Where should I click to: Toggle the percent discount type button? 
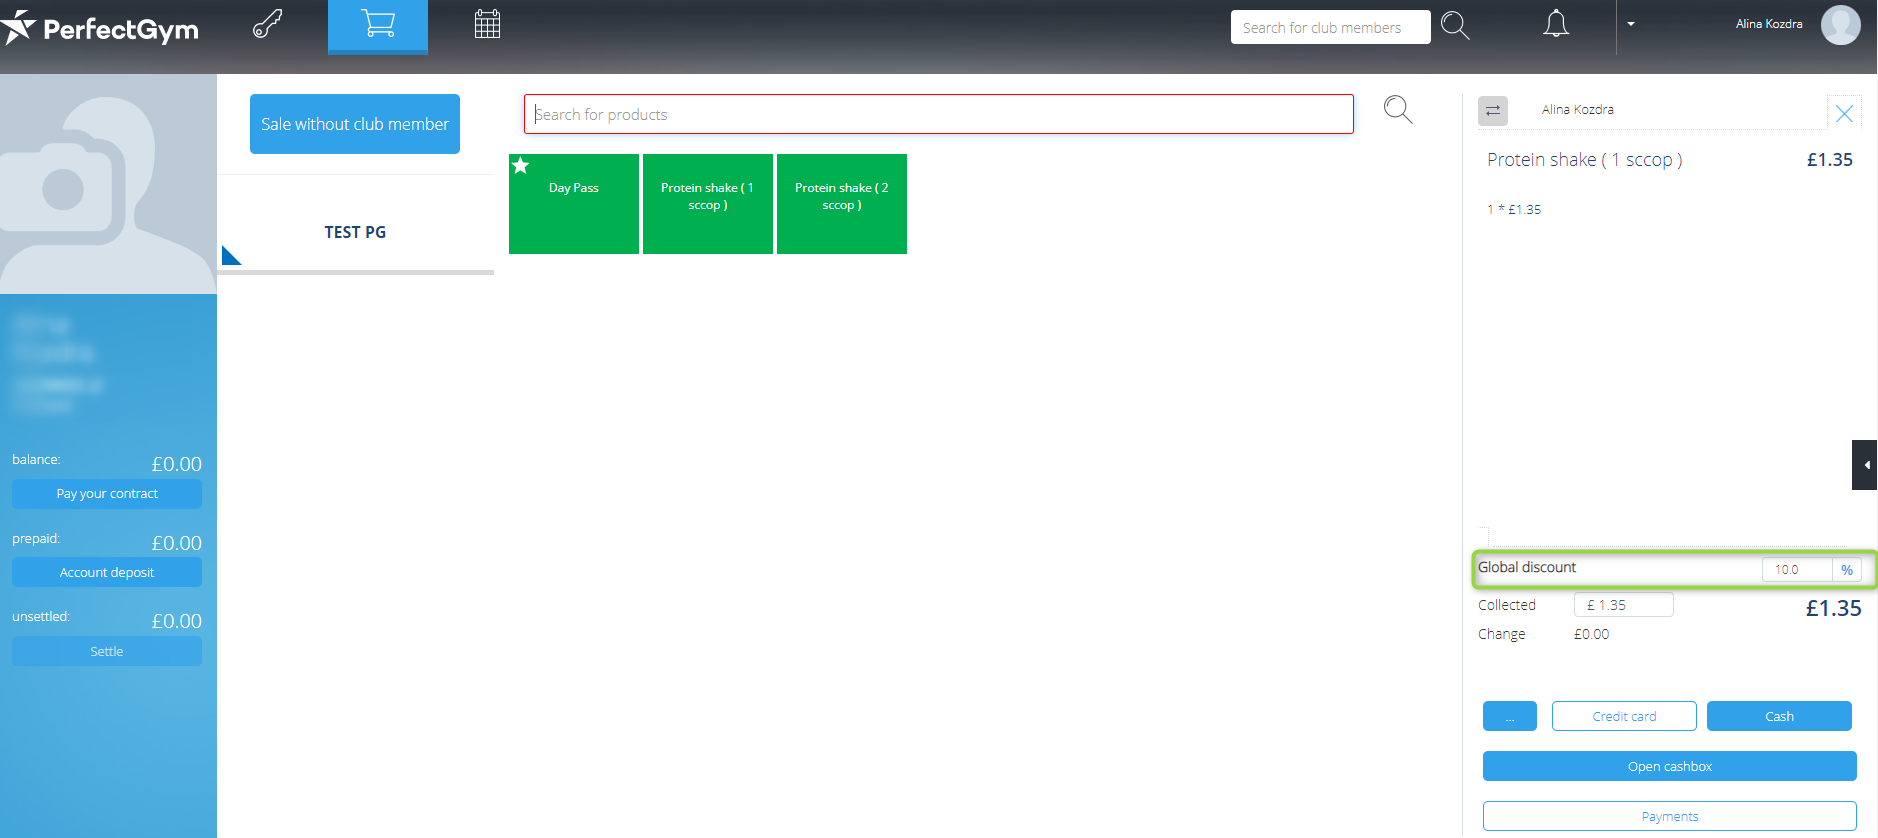tap(1846, 570)
